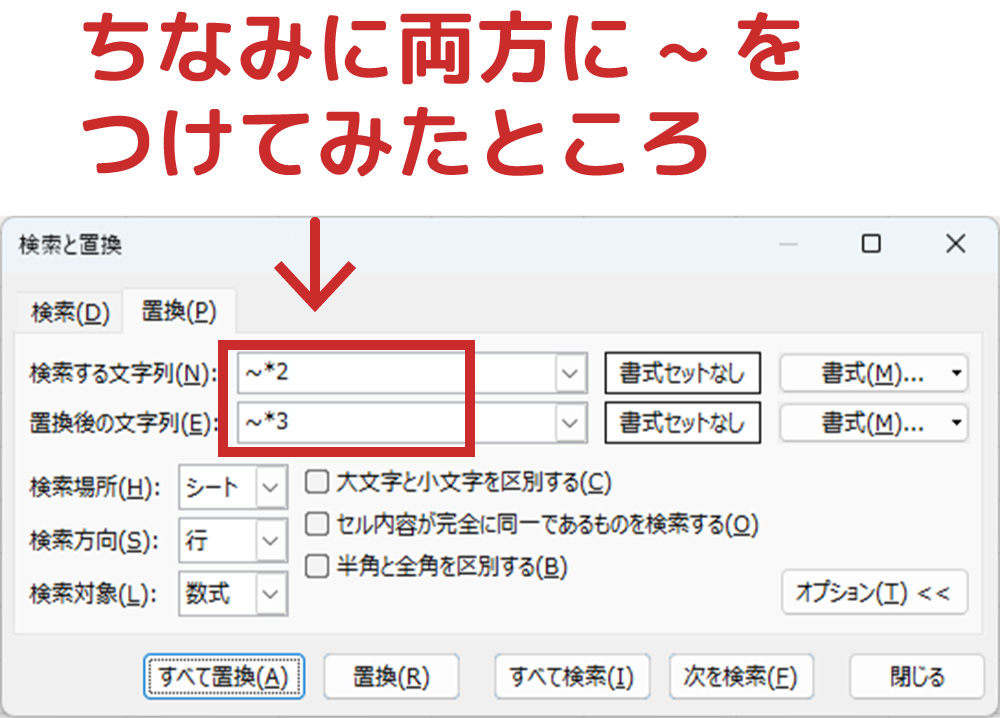Maximize the 検索と置換 dialog window

tap(871, 244)
